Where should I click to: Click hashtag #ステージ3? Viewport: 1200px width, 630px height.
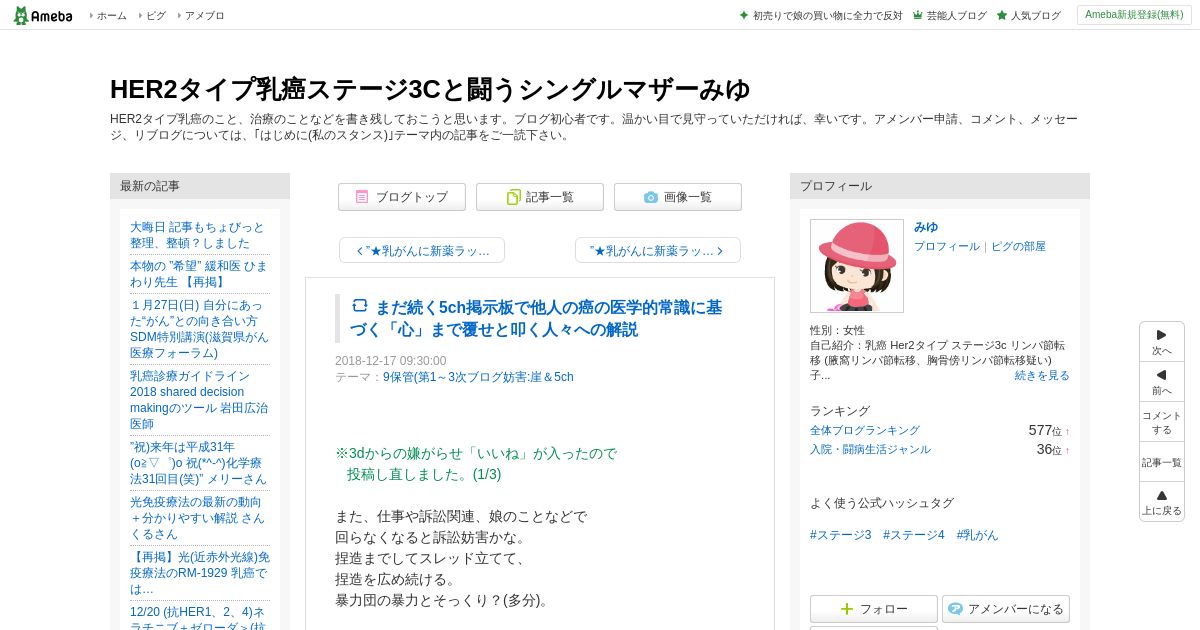(841, 535)
